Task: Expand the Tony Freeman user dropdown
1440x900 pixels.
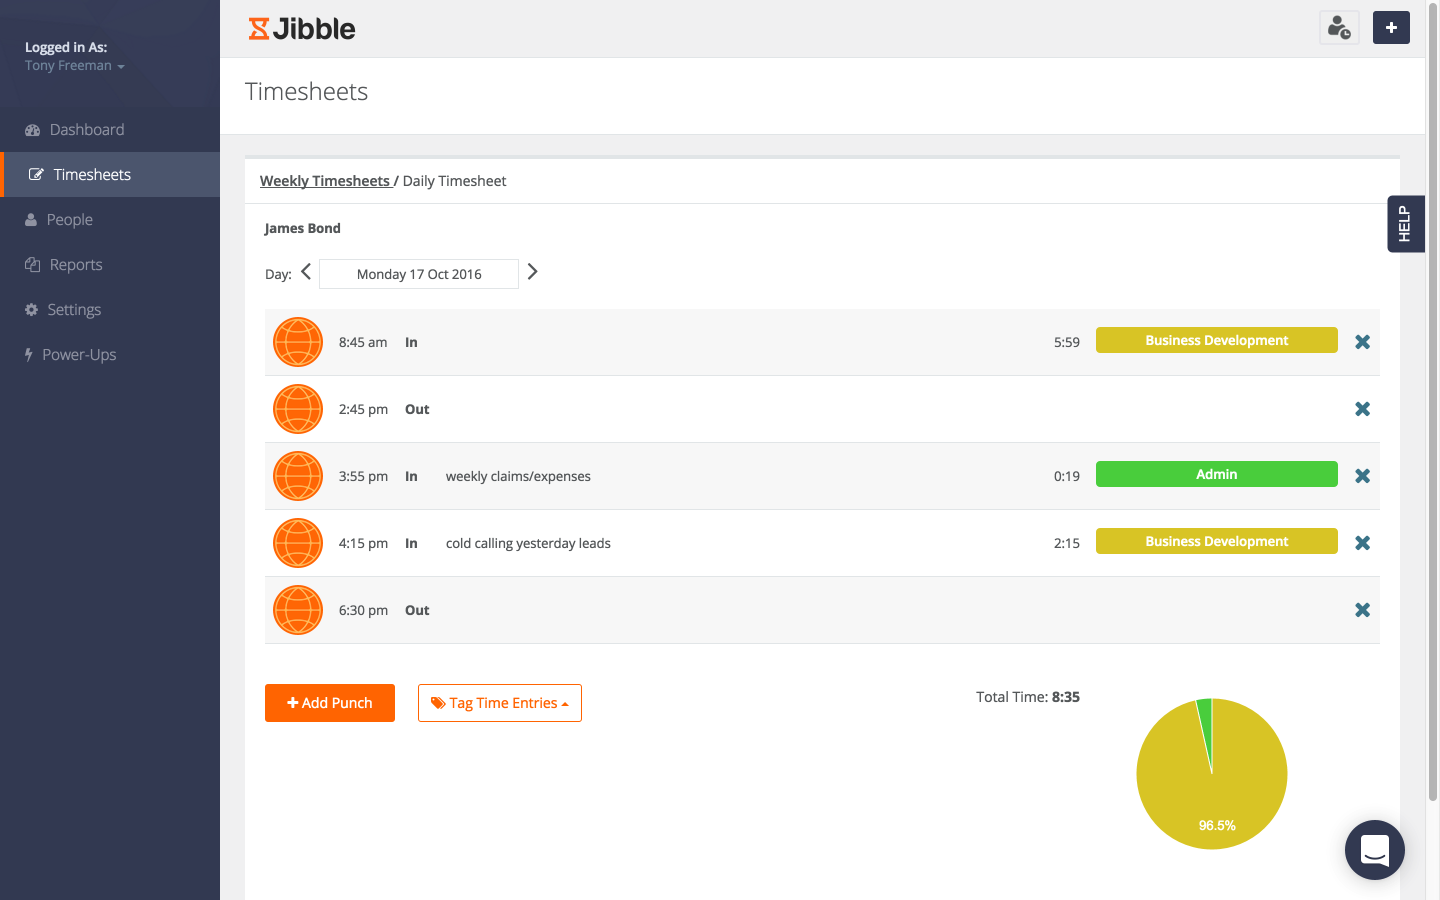Action: pos(75,65)
